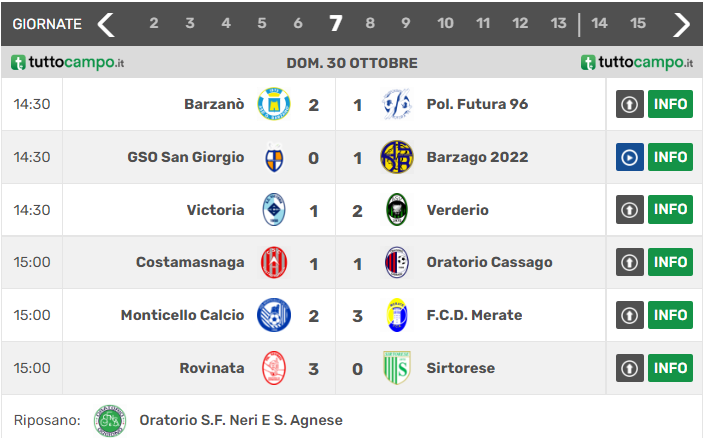This screenshot has width=705, height=438.
Task: Select matchday 13
Action: 558,24
